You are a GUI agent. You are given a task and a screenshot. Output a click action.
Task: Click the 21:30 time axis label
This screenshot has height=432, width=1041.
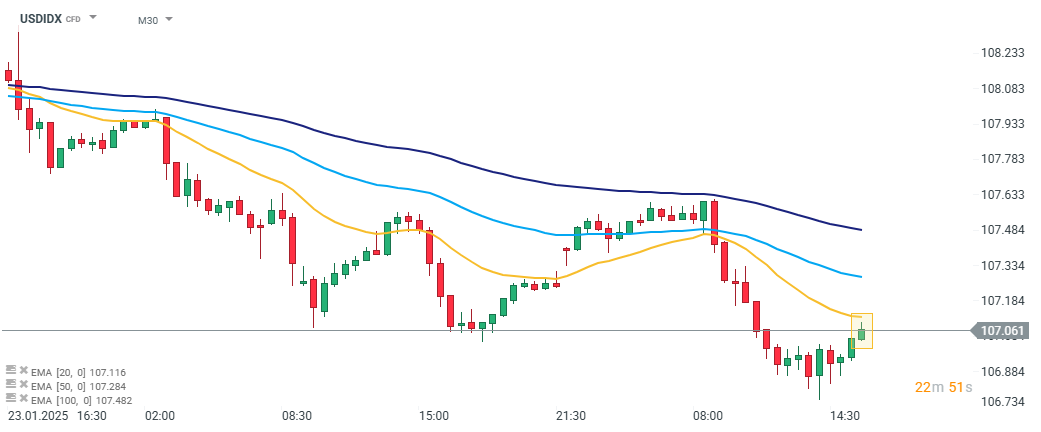(570, 415)
